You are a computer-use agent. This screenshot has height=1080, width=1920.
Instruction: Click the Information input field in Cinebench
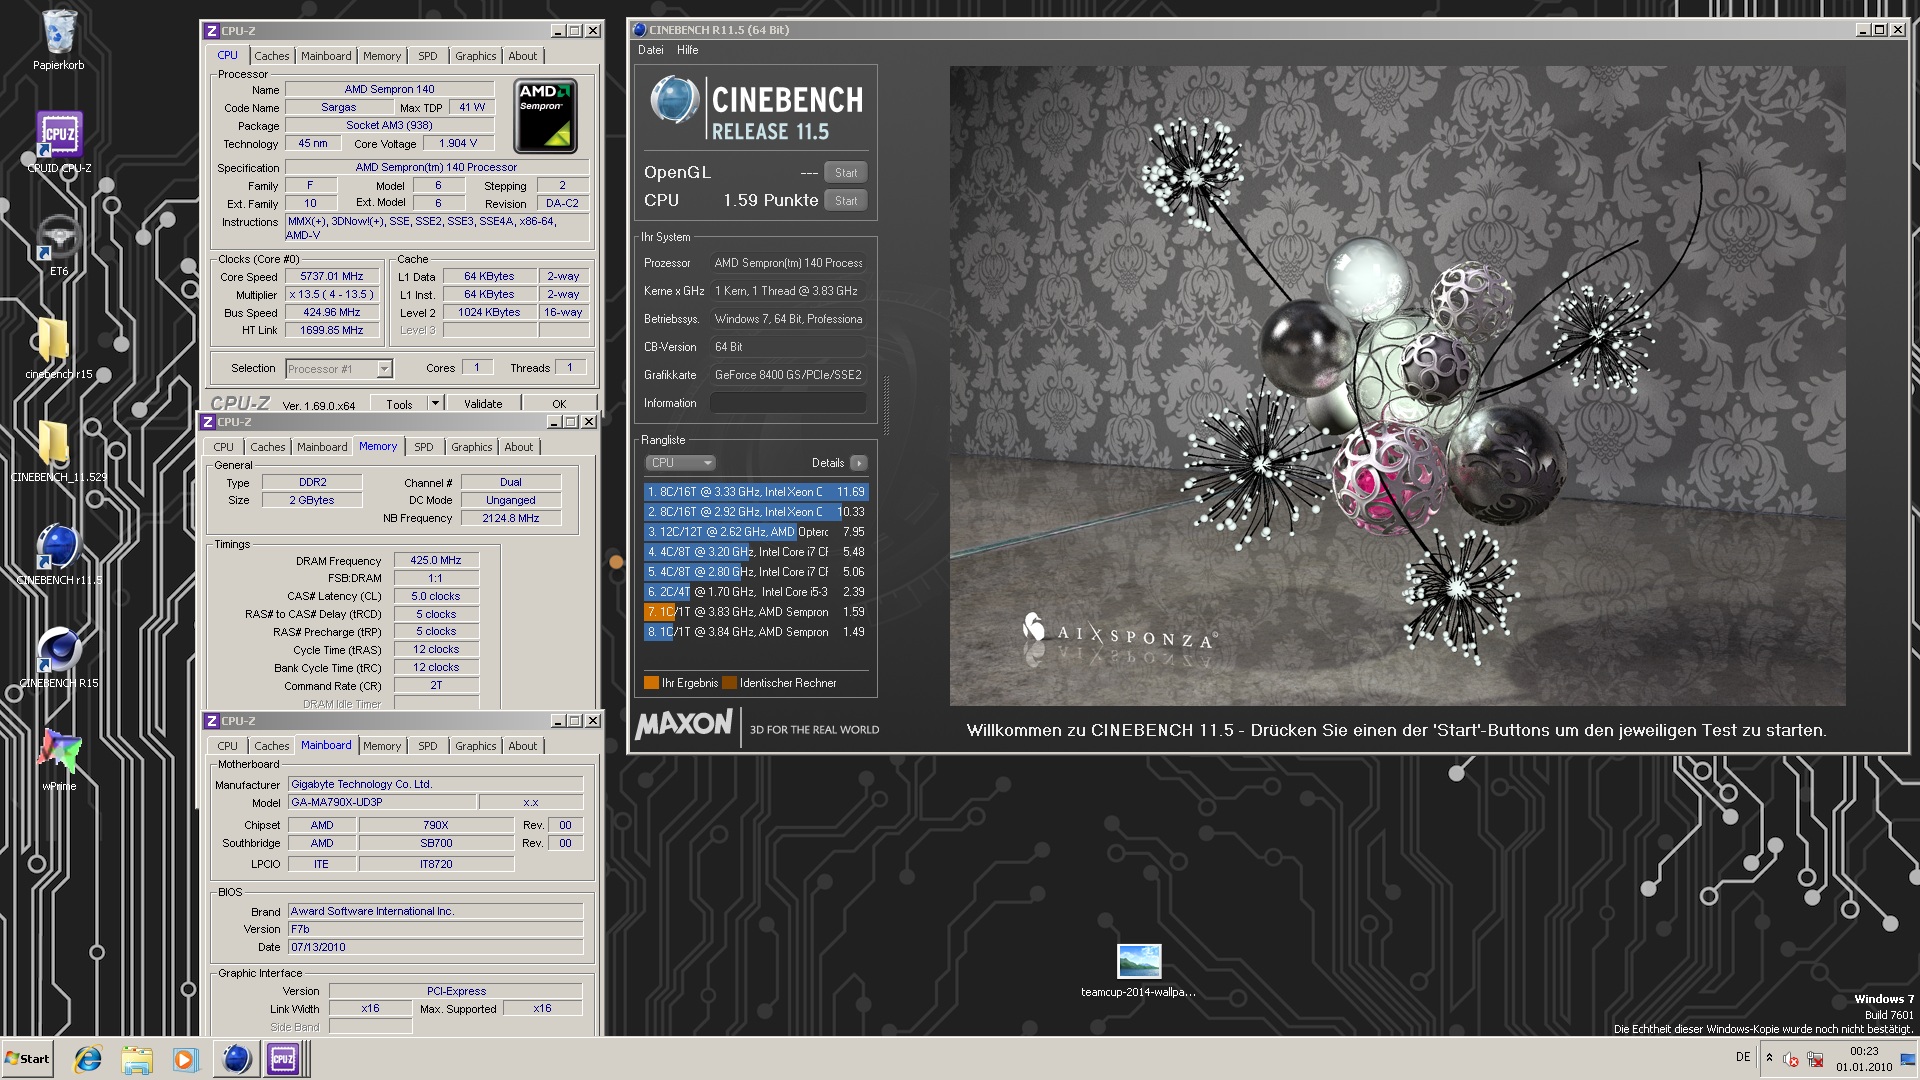(x=788, y=403)
